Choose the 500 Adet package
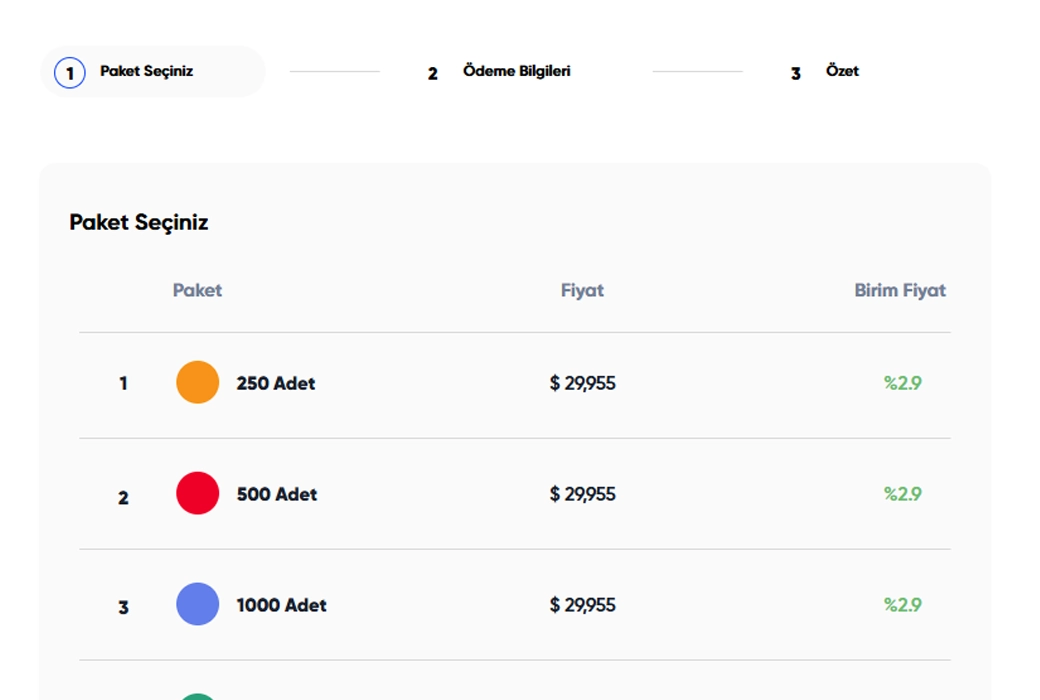Image resolution: width=1040 pixels, height=700 pixels. click(276, 494)
